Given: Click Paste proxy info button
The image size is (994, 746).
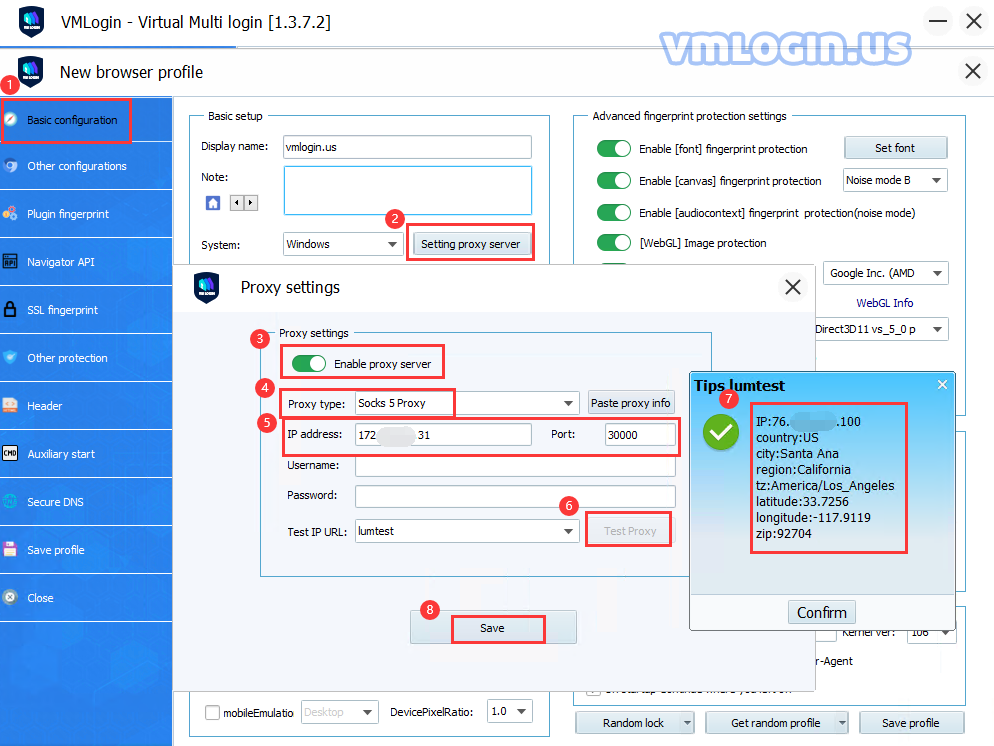Looking at the screenshot, I should (630, 403).
